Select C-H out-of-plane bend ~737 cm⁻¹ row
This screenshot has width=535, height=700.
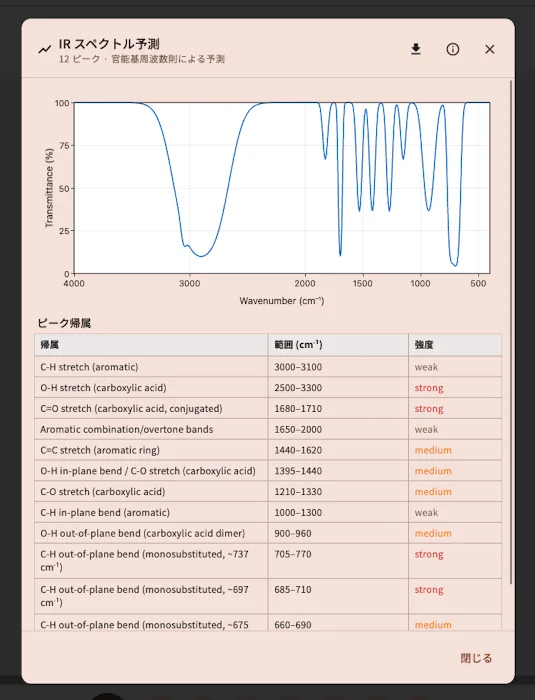tap(268, 561)
